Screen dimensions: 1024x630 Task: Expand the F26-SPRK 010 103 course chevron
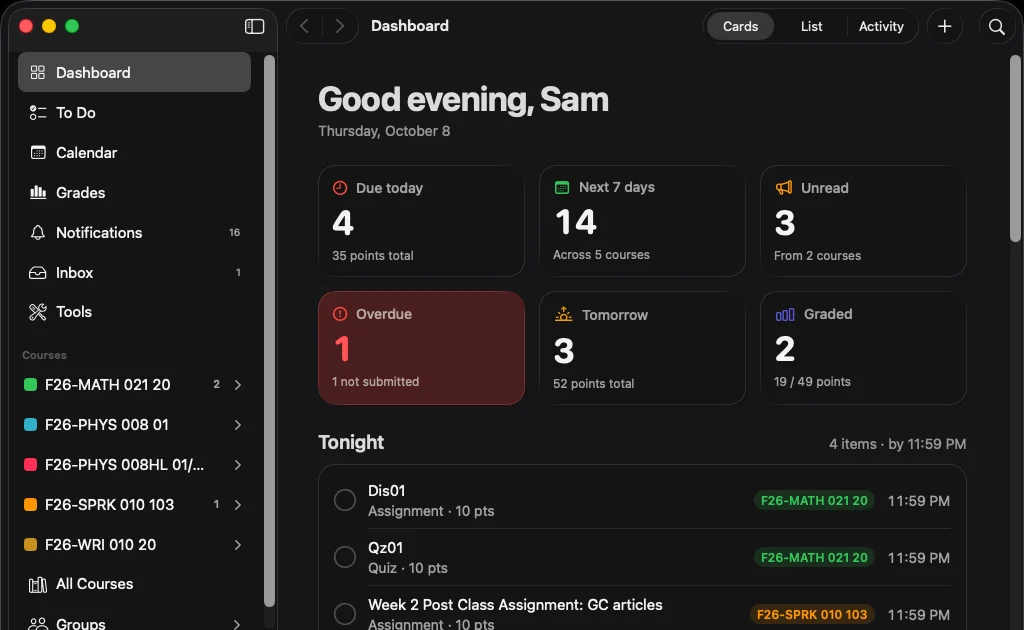click(238, 505)
